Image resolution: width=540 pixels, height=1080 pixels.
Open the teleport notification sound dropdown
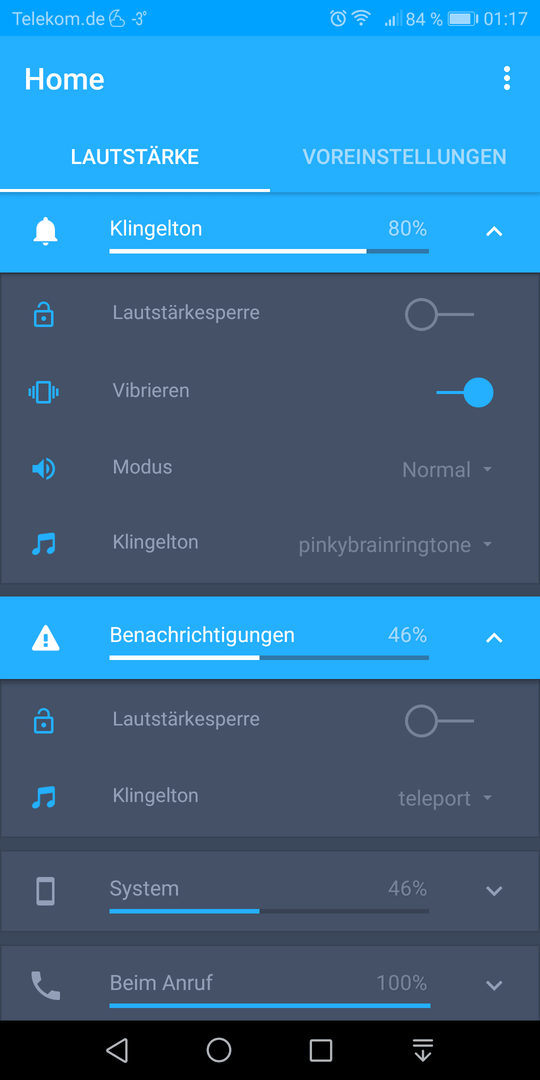(x=446, y=799)
